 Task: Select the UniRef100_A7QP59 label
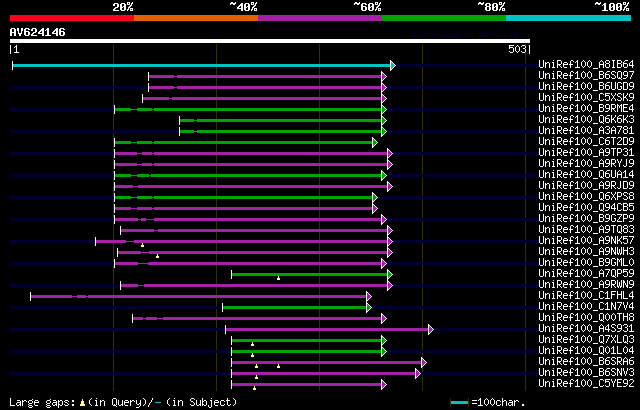(586, 274)
